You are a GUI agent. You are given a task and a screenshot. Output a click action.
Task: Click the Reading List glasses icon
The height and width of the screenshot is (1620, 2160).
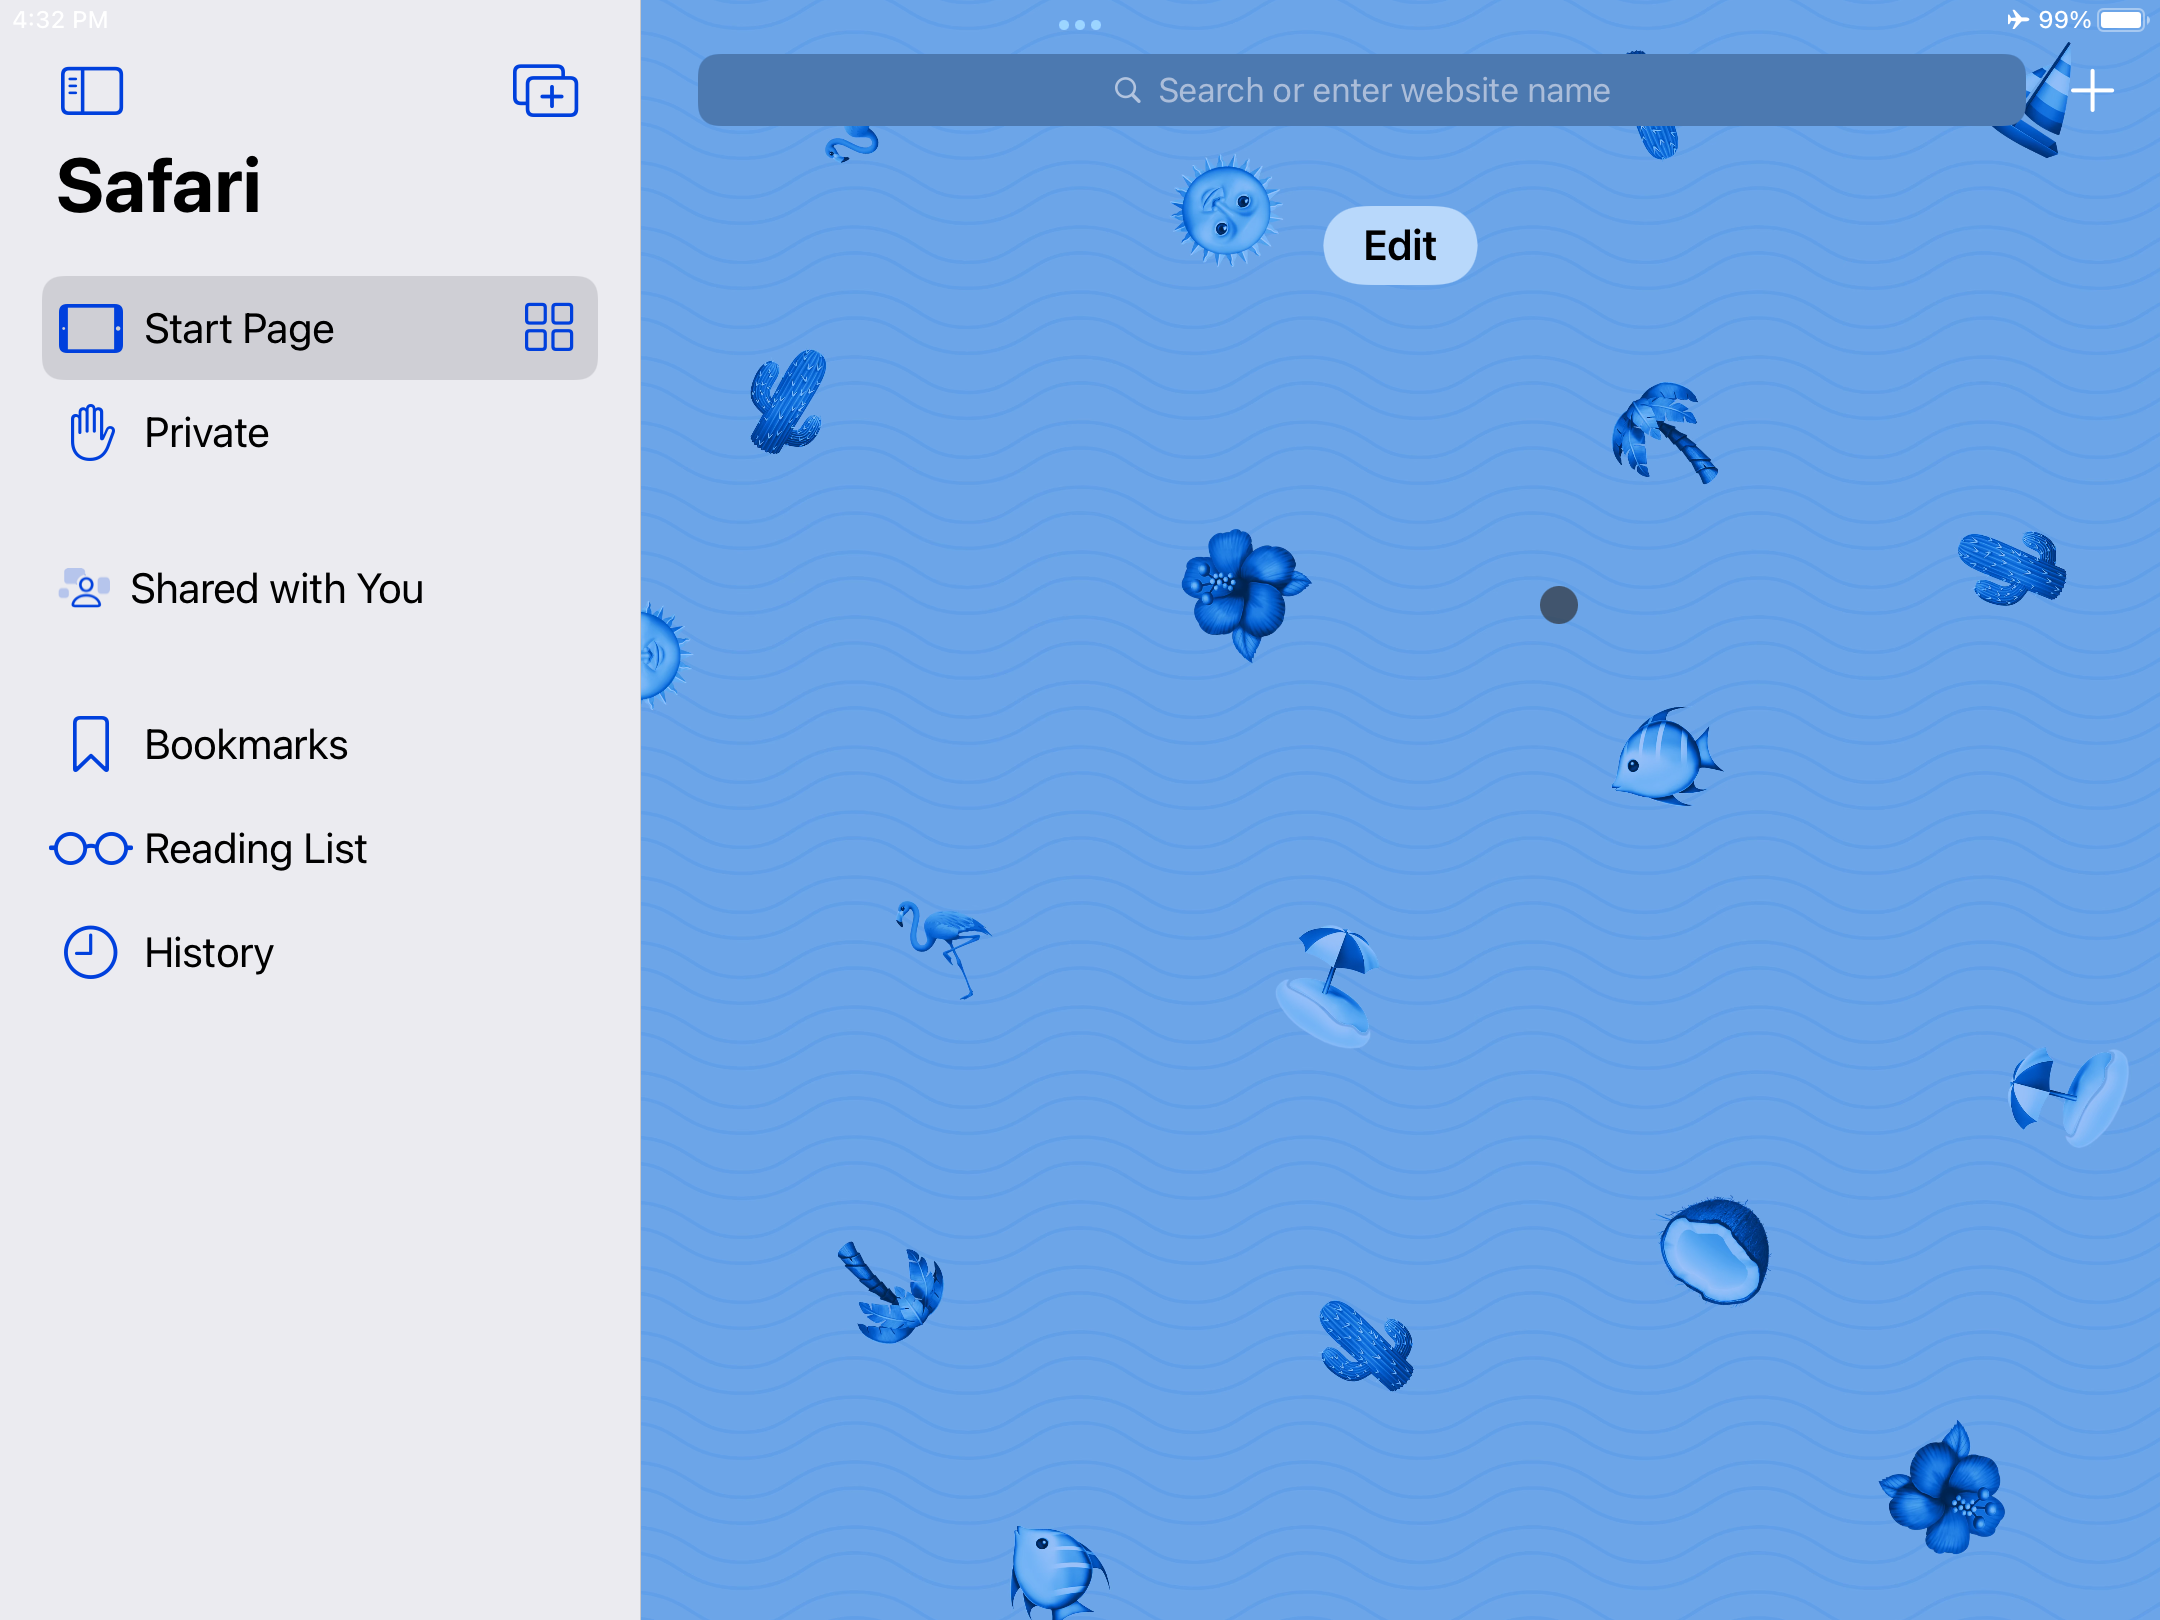[91, 849]
